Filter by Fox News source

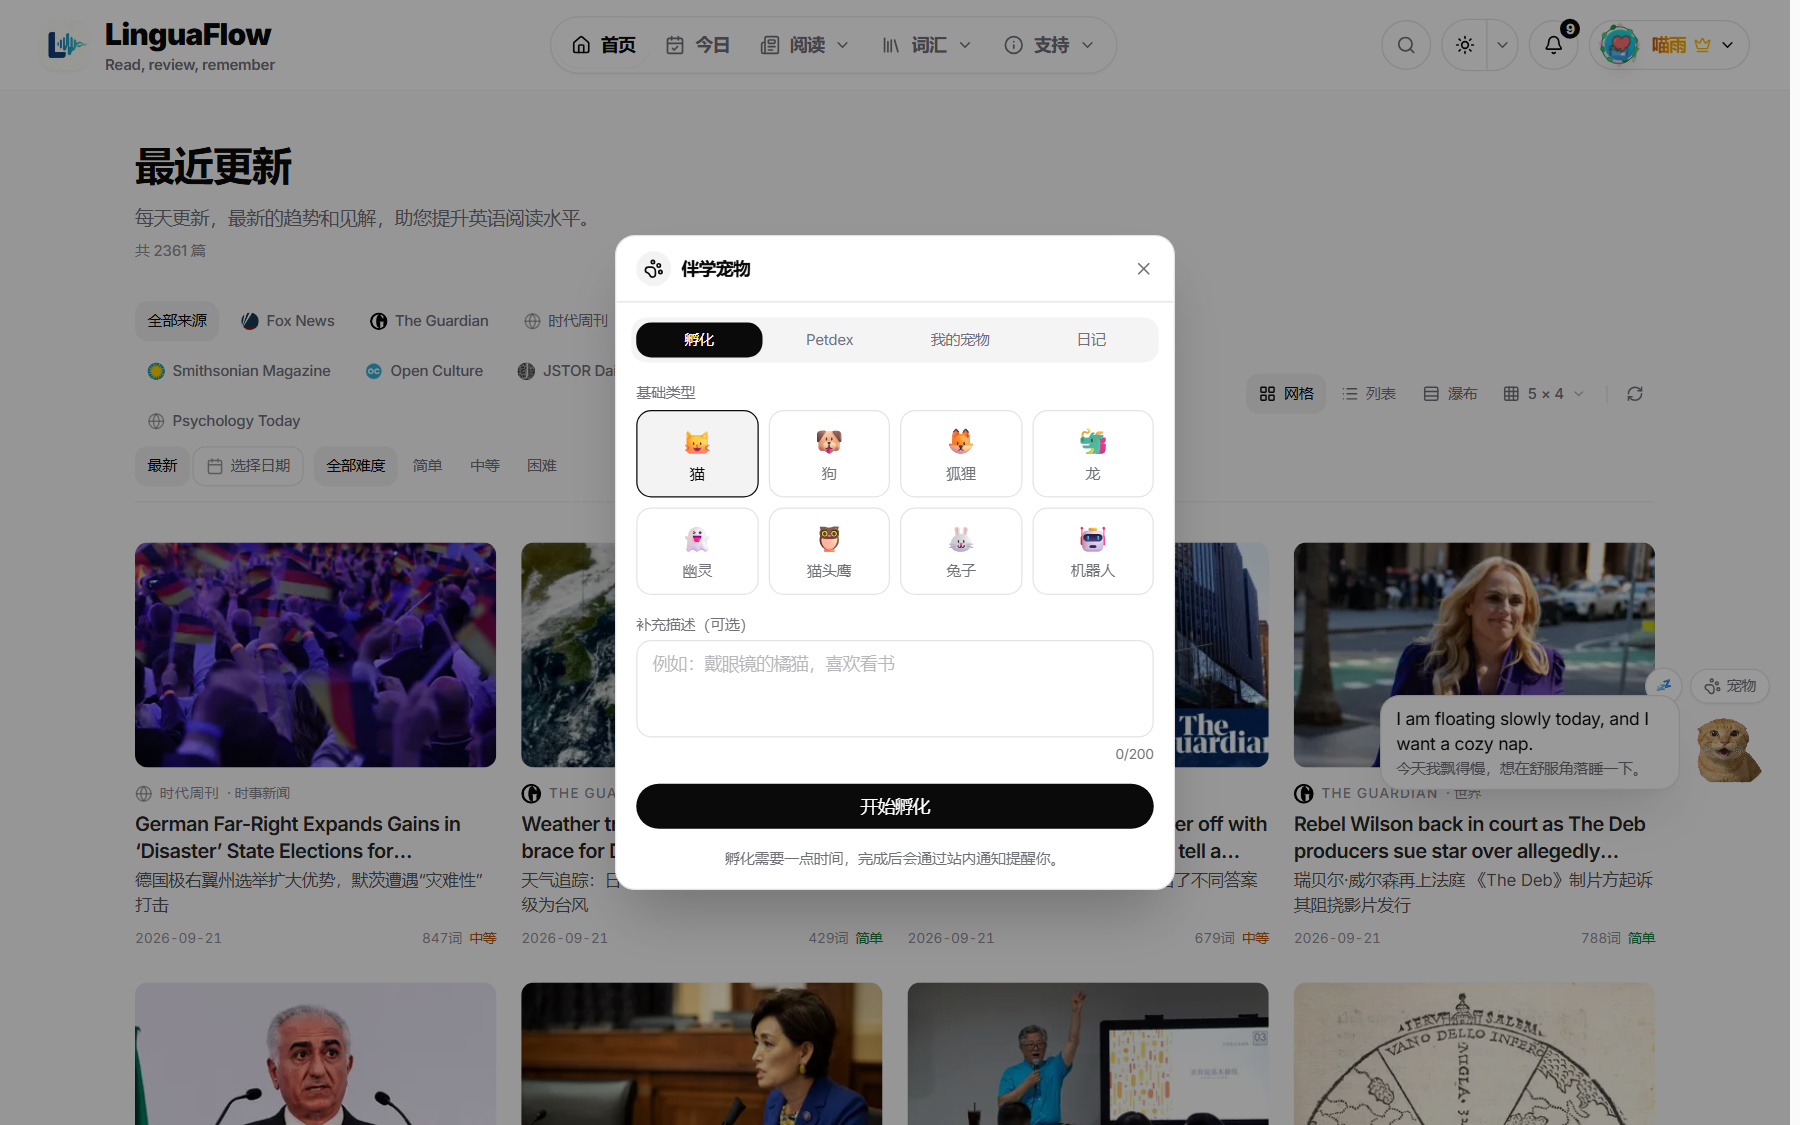[288, 321]
